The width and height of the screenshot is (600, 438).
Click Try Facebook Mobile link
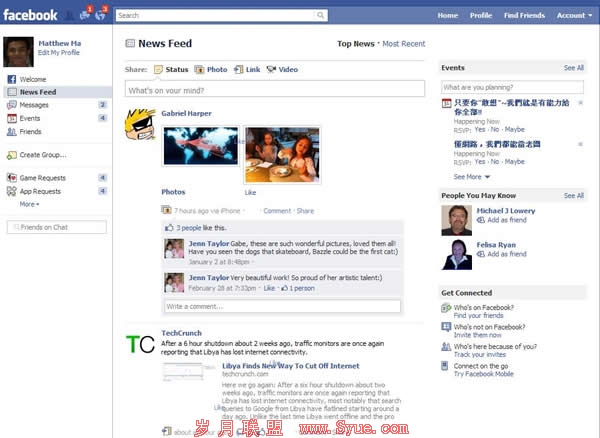point(484,374)
